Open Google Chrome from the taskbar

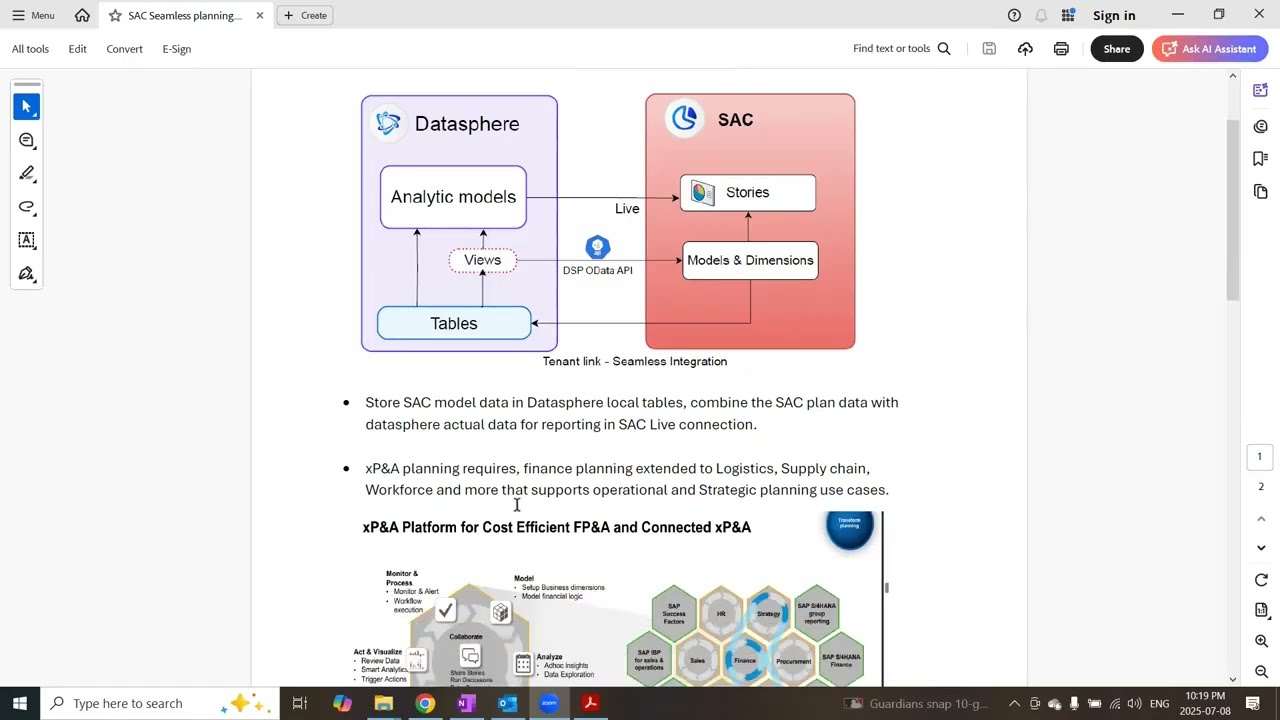[425, 703]
